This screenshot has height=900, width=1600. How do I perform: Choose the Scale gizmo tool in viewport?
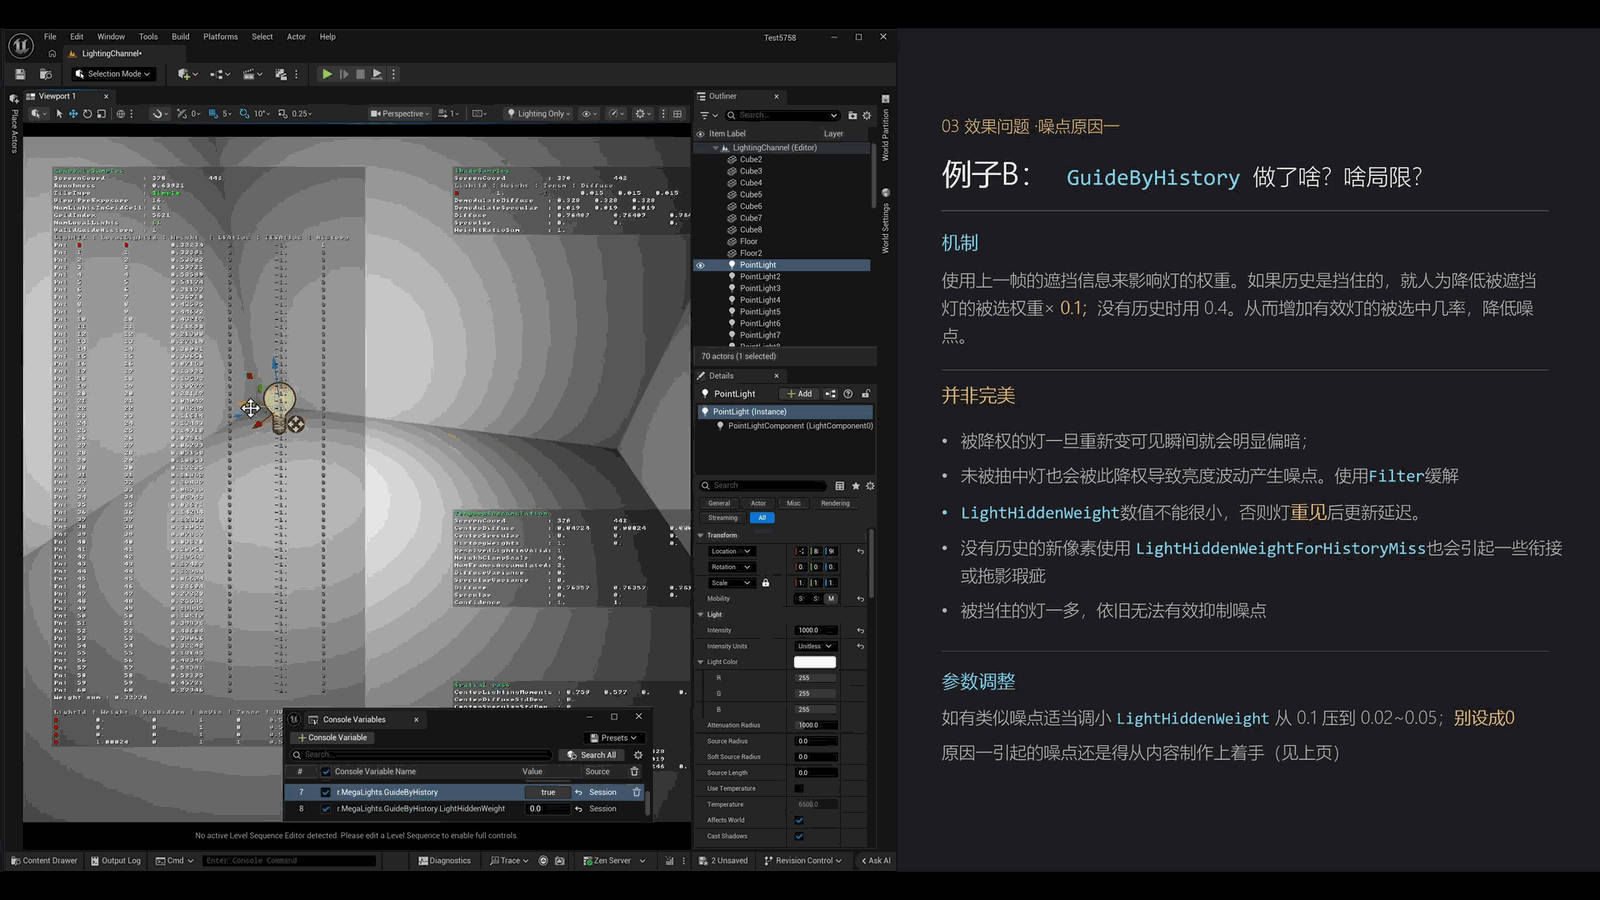point(101,114)
